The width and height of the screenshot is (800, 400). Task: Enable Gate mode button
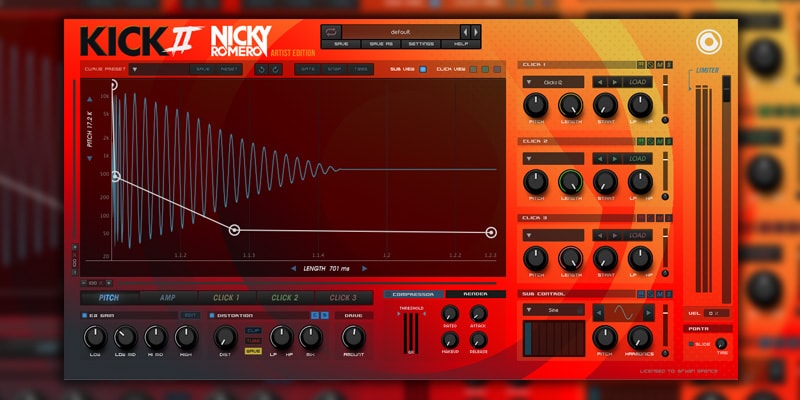308,69
